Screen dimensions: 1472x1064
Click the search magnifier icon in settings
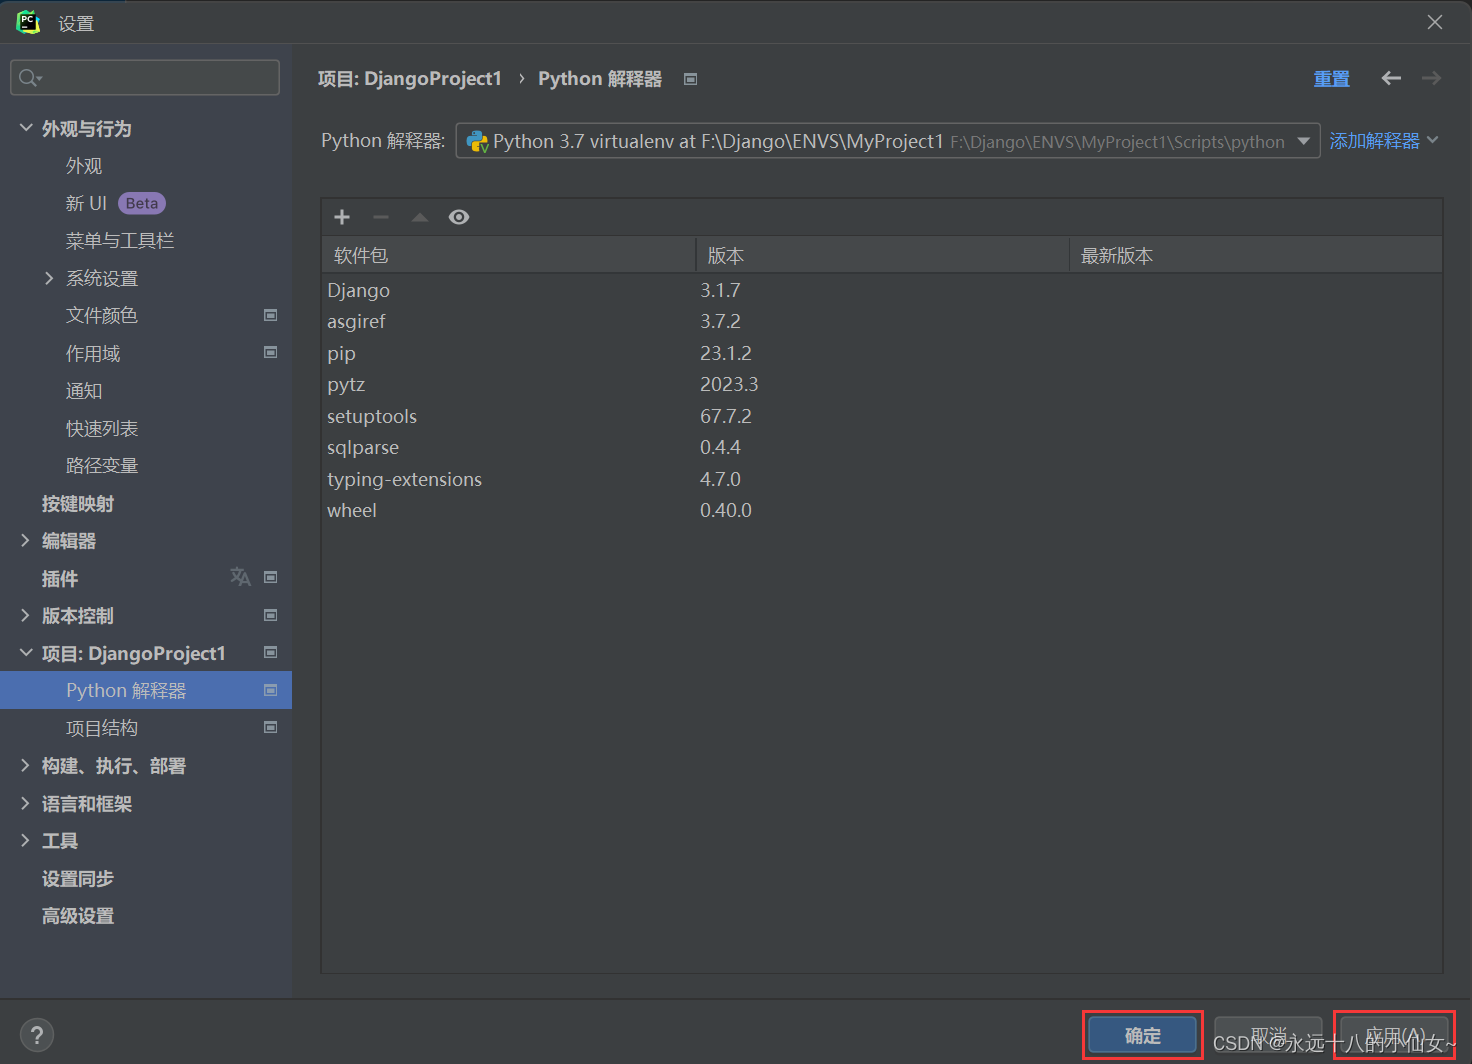tap(30, 78)
